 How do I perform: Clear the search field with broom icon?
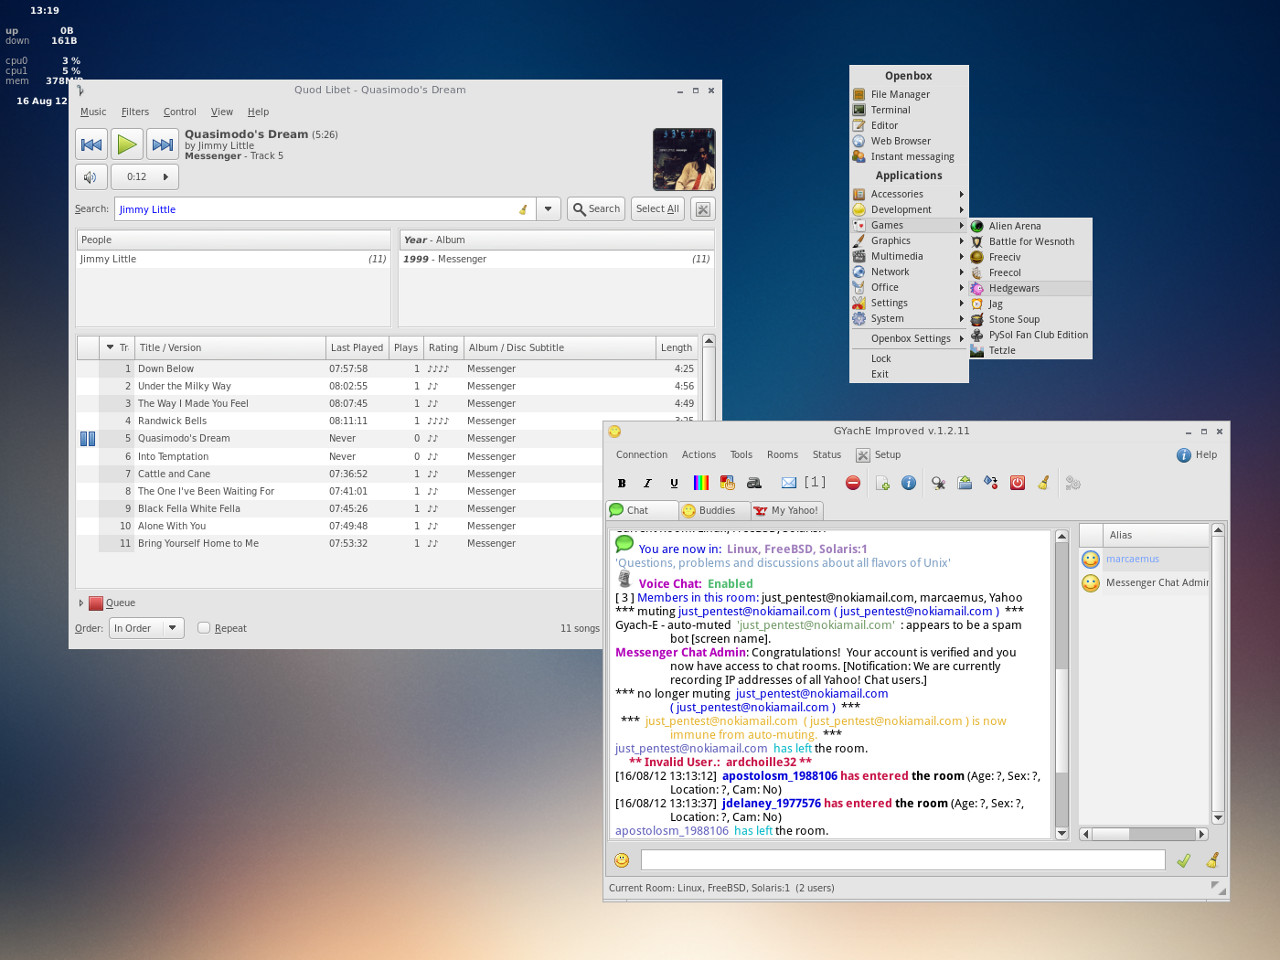(x=522, y=209)
